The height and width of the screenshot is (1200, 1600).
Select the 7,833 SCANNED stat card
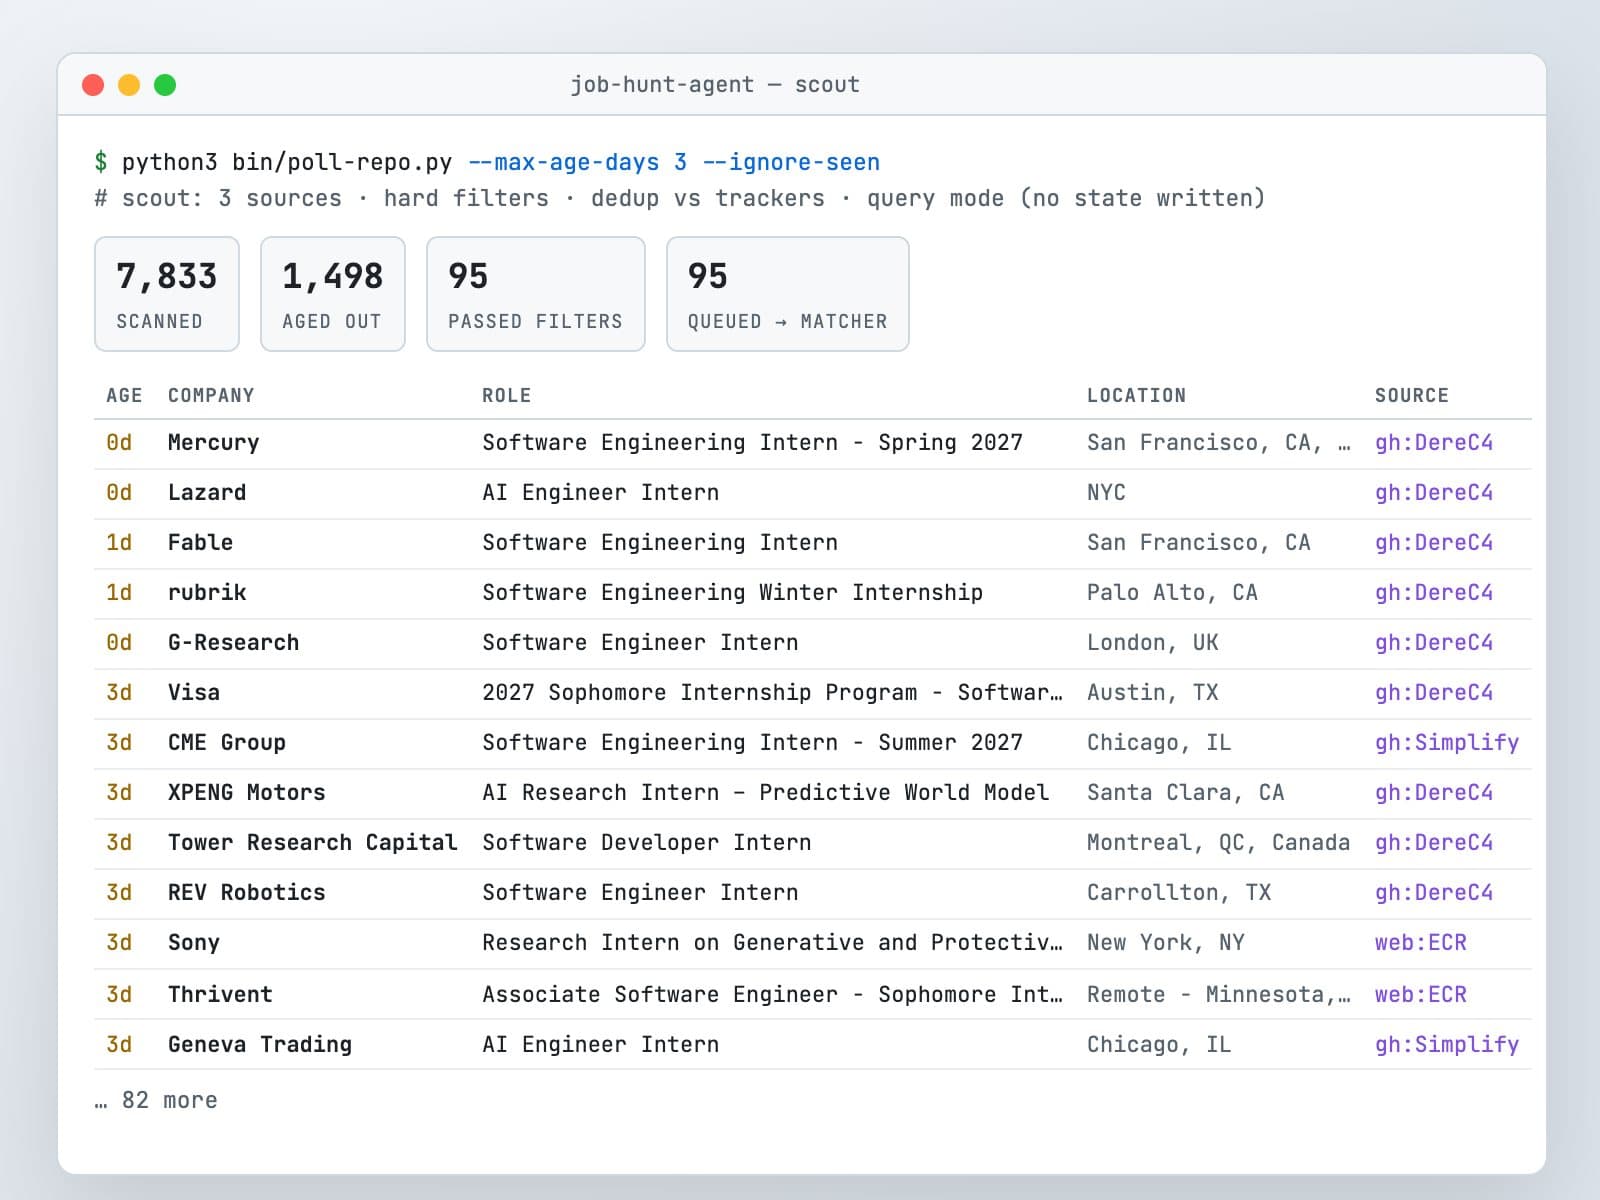[167, 294]
